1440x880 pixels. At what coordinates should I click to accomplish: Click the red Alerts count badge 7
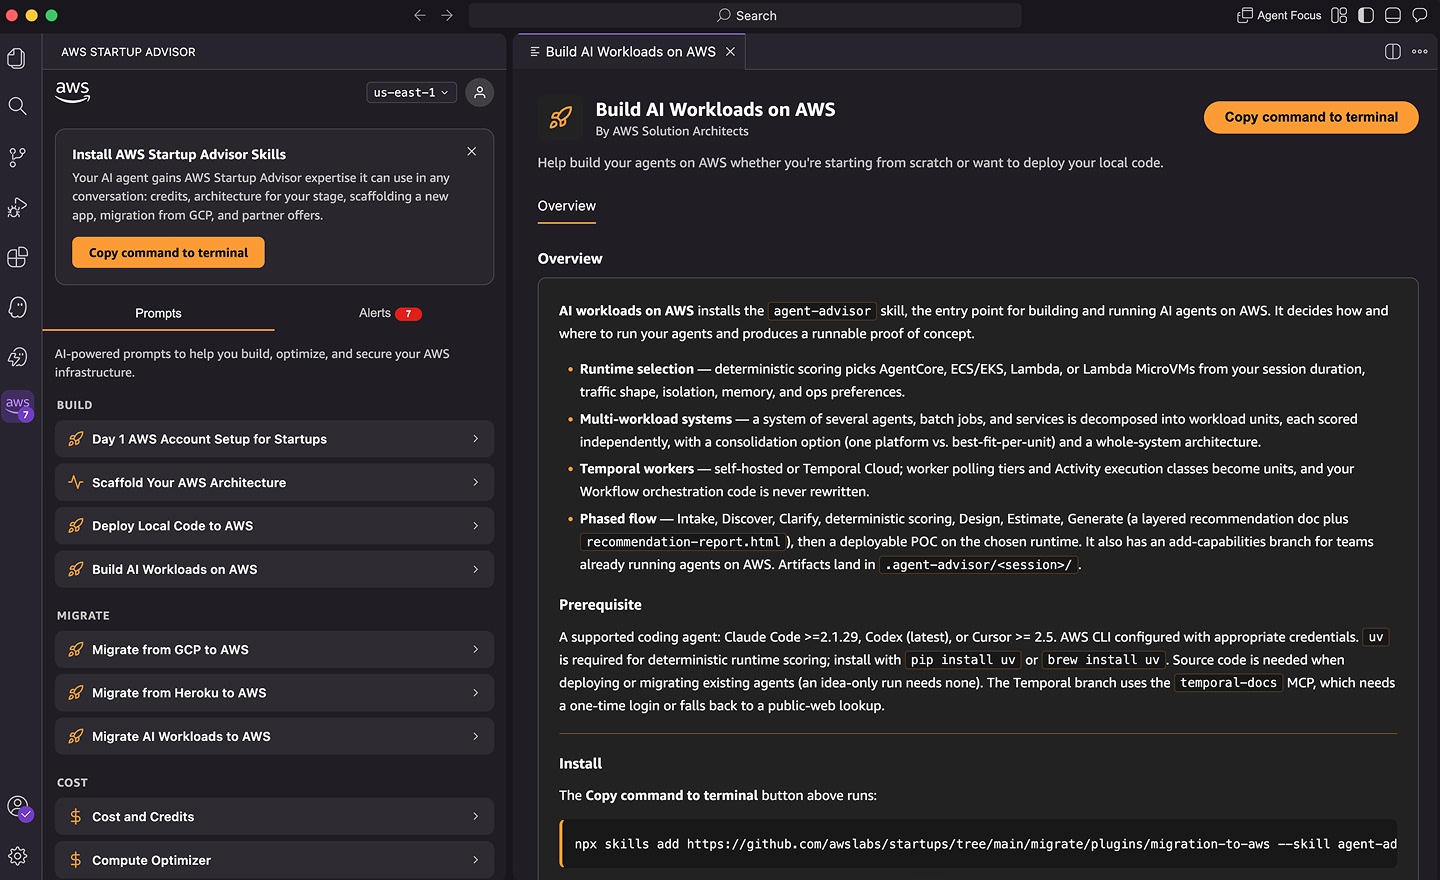click(x=408, y=314)
